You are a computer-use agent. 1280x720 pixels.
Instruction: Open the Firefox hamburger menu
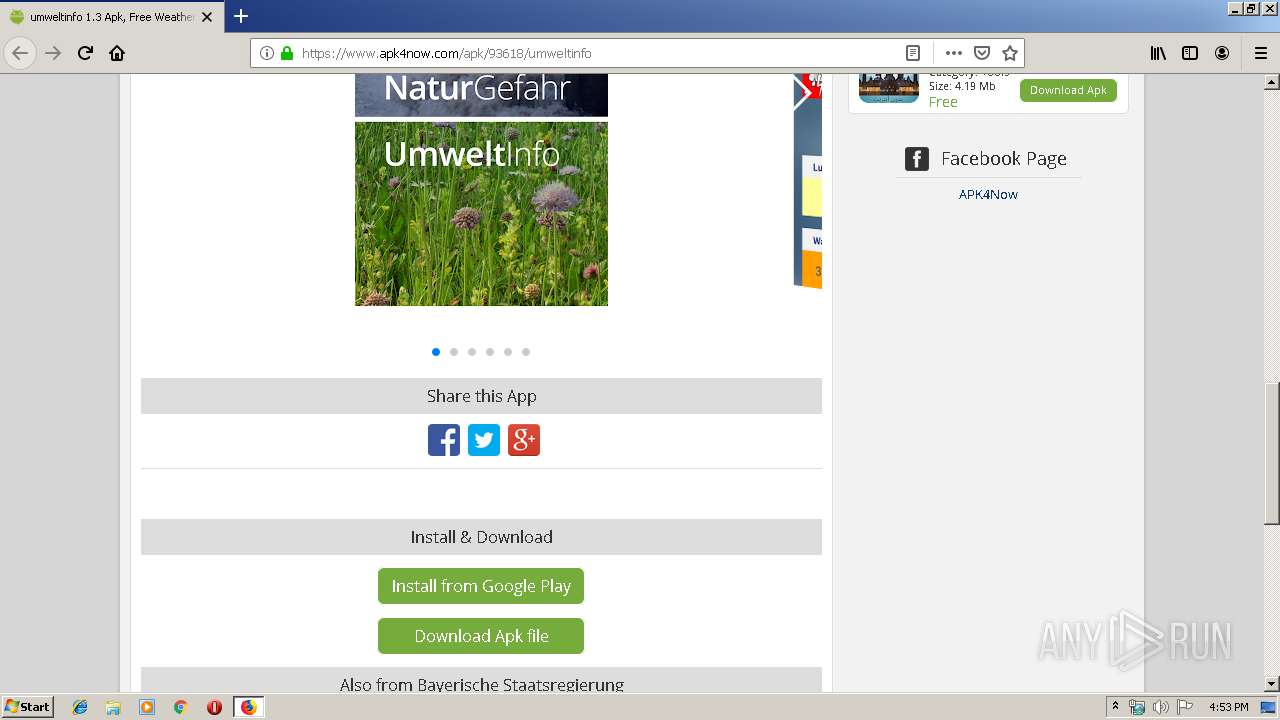click(x=1261, y=53)
